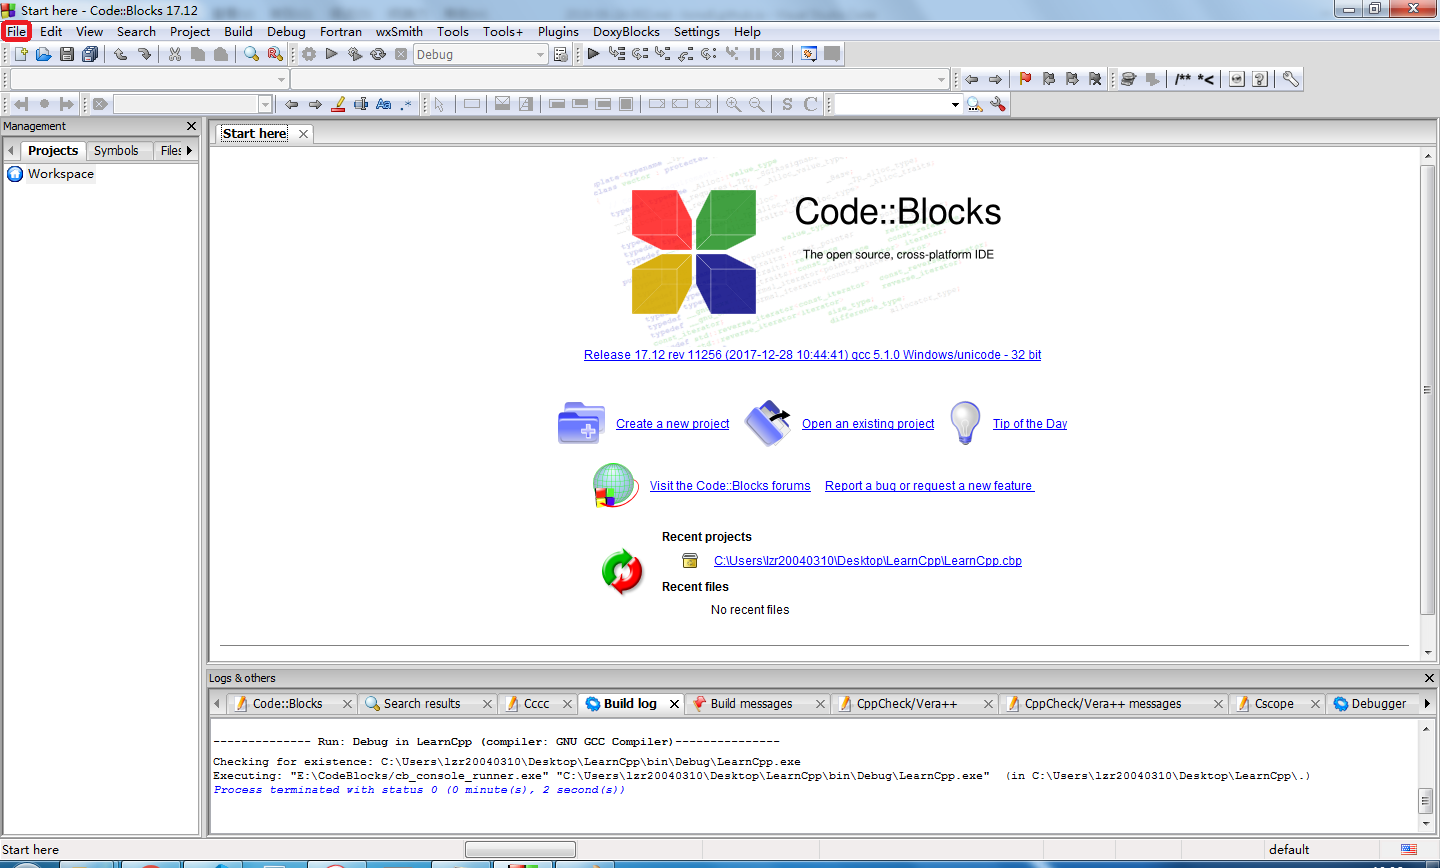Open the Build menu
Viewport: 1440px width, 868px height.
coord(238,31)
